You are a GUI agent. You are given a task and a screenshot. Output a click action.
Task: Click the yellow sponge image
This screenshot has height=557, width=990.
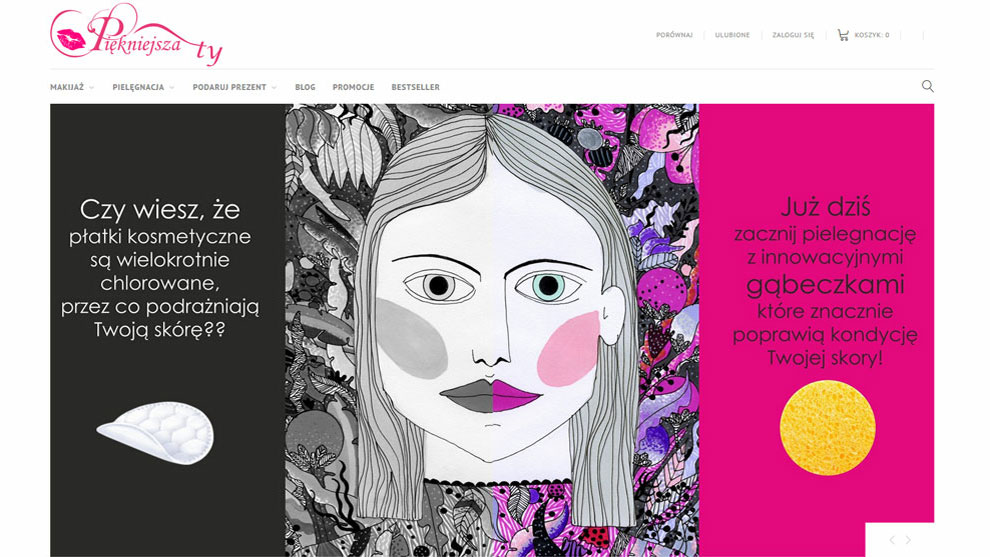click(x=827, y=427)
